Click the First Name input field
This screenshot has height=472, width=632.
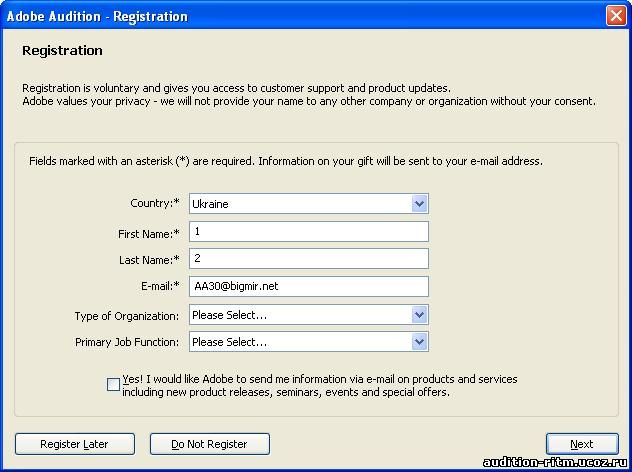click(309, 232)
